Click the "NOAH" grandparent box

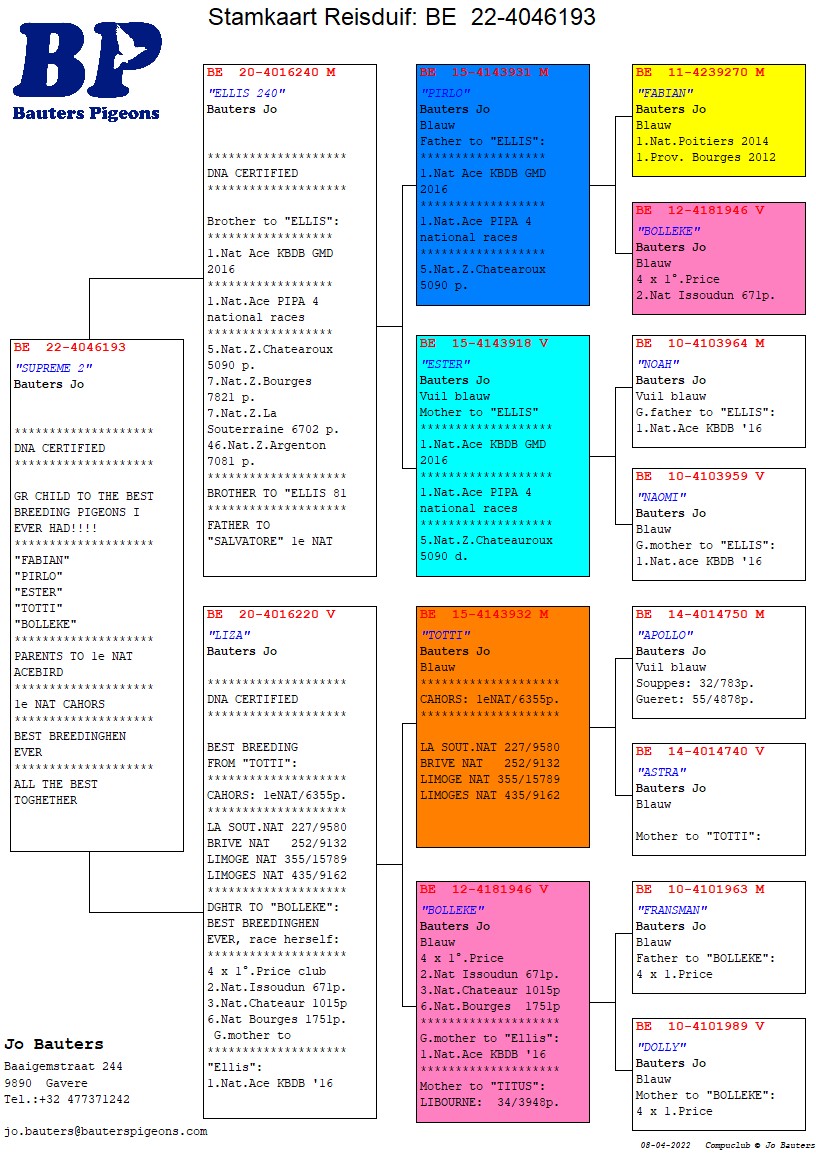pos(718,391)
